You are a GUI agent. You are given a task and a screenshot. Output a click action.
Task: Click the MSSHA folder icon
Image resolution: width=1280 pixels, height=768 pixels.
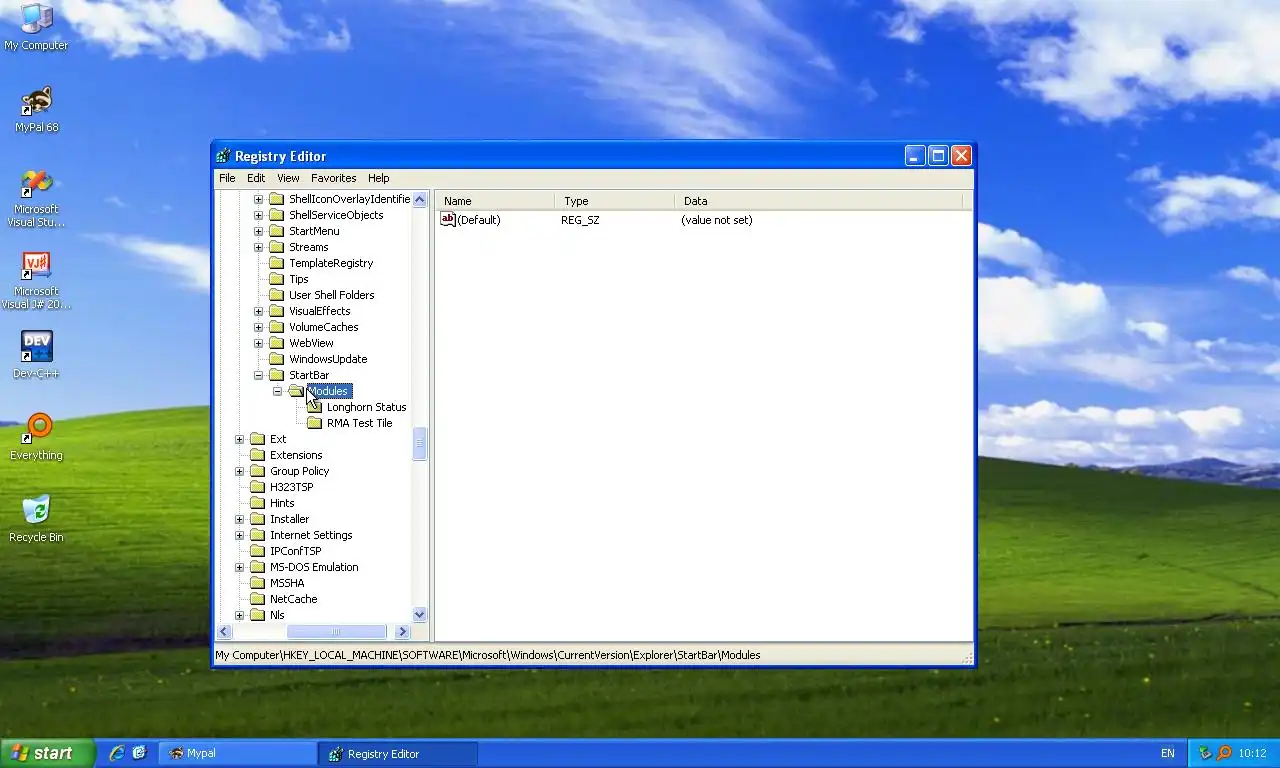(x=258, y=583)
